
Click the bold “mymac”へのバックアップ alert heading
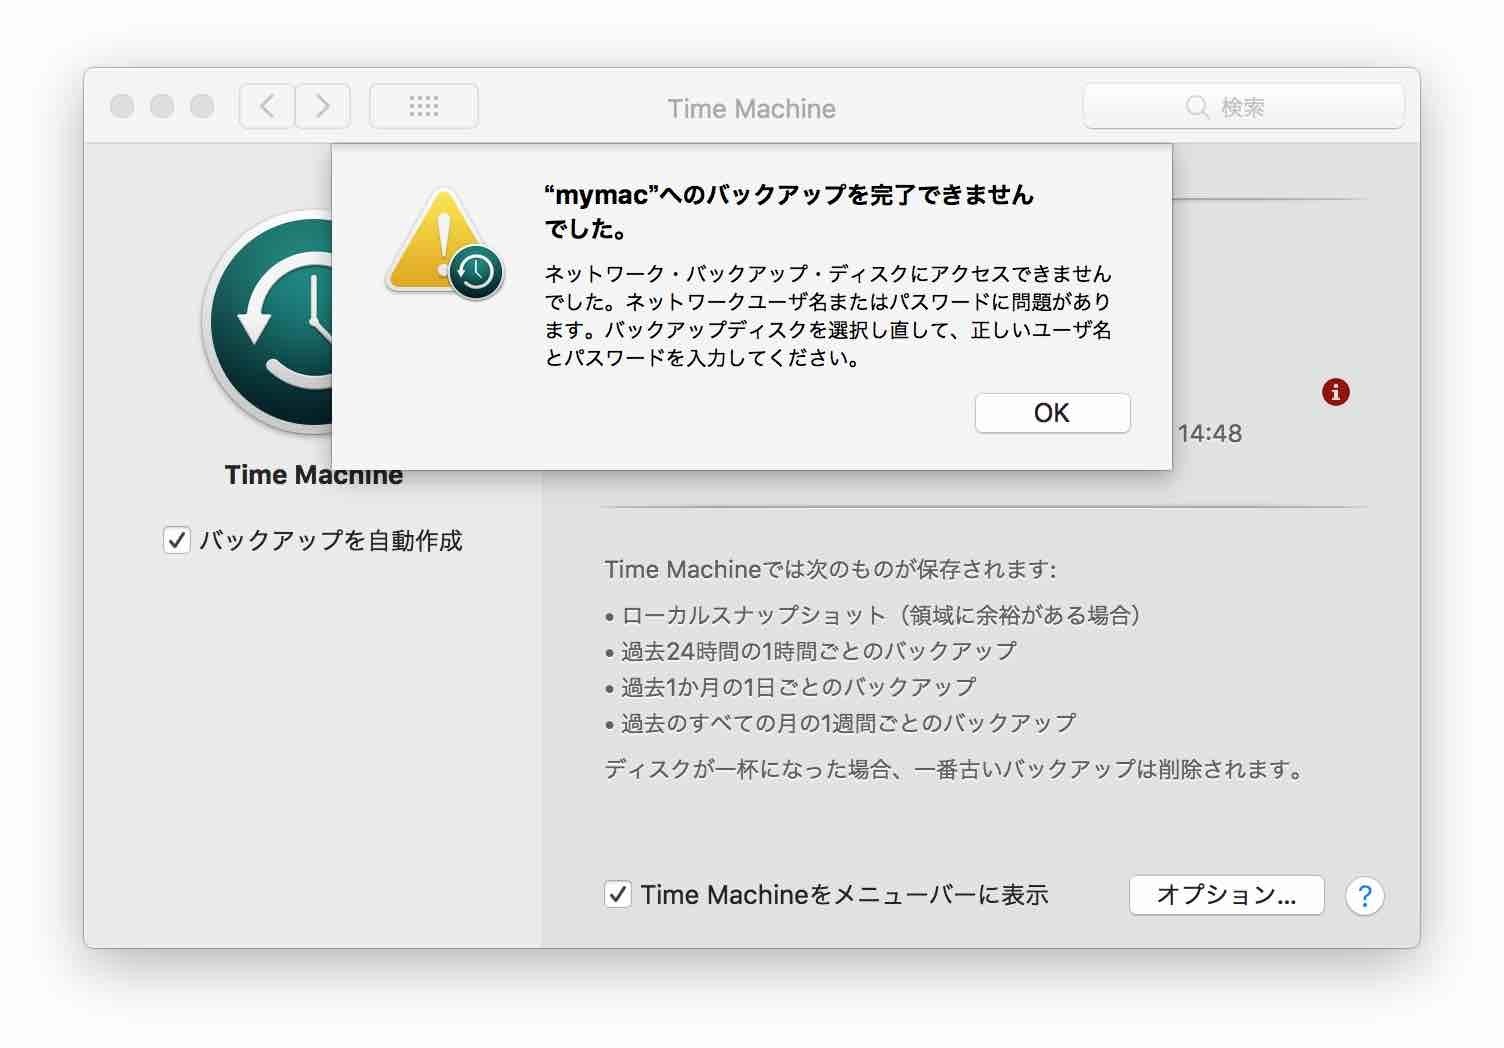point(789,211)
